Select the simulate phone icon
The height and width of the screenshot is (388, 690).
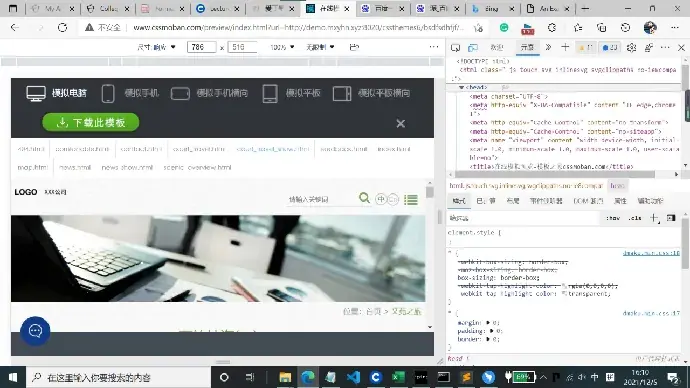108,93
